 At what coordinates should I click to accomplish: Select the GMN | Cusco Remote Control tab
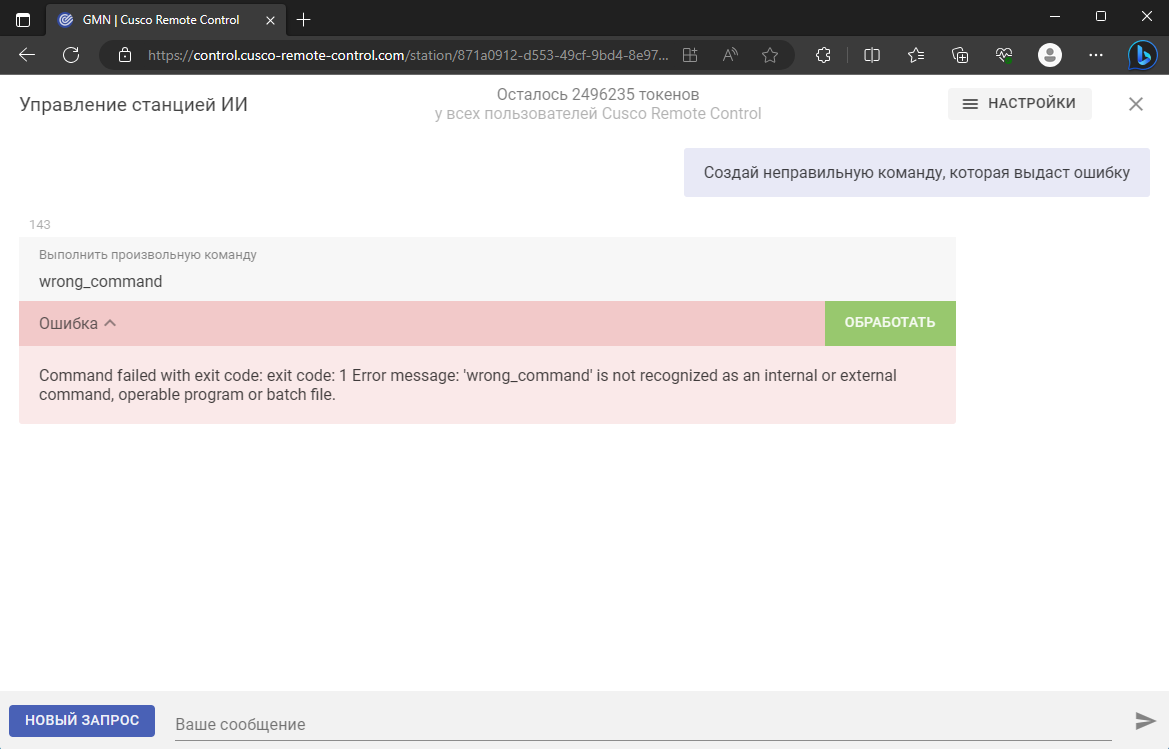click(x=166, y=20)
